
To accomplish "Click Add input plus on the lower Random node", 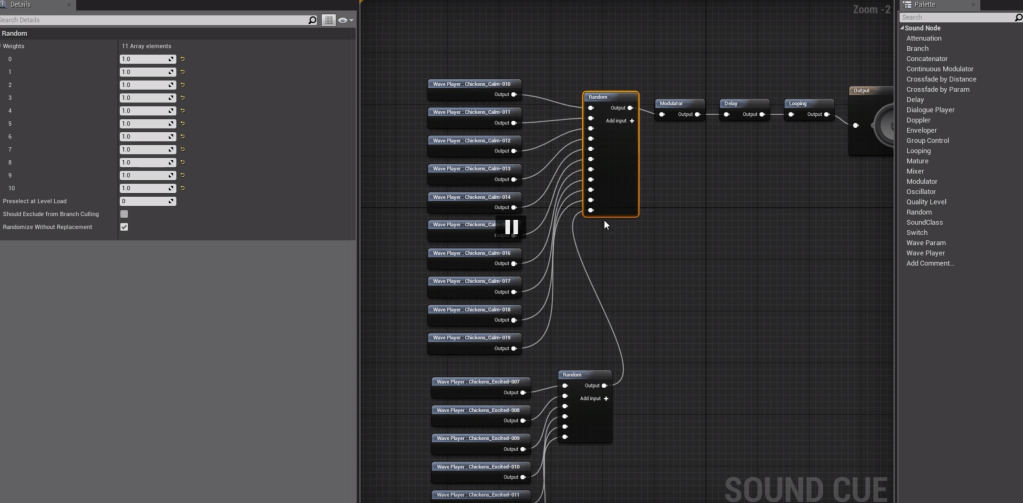I will (x=606, y=398).
